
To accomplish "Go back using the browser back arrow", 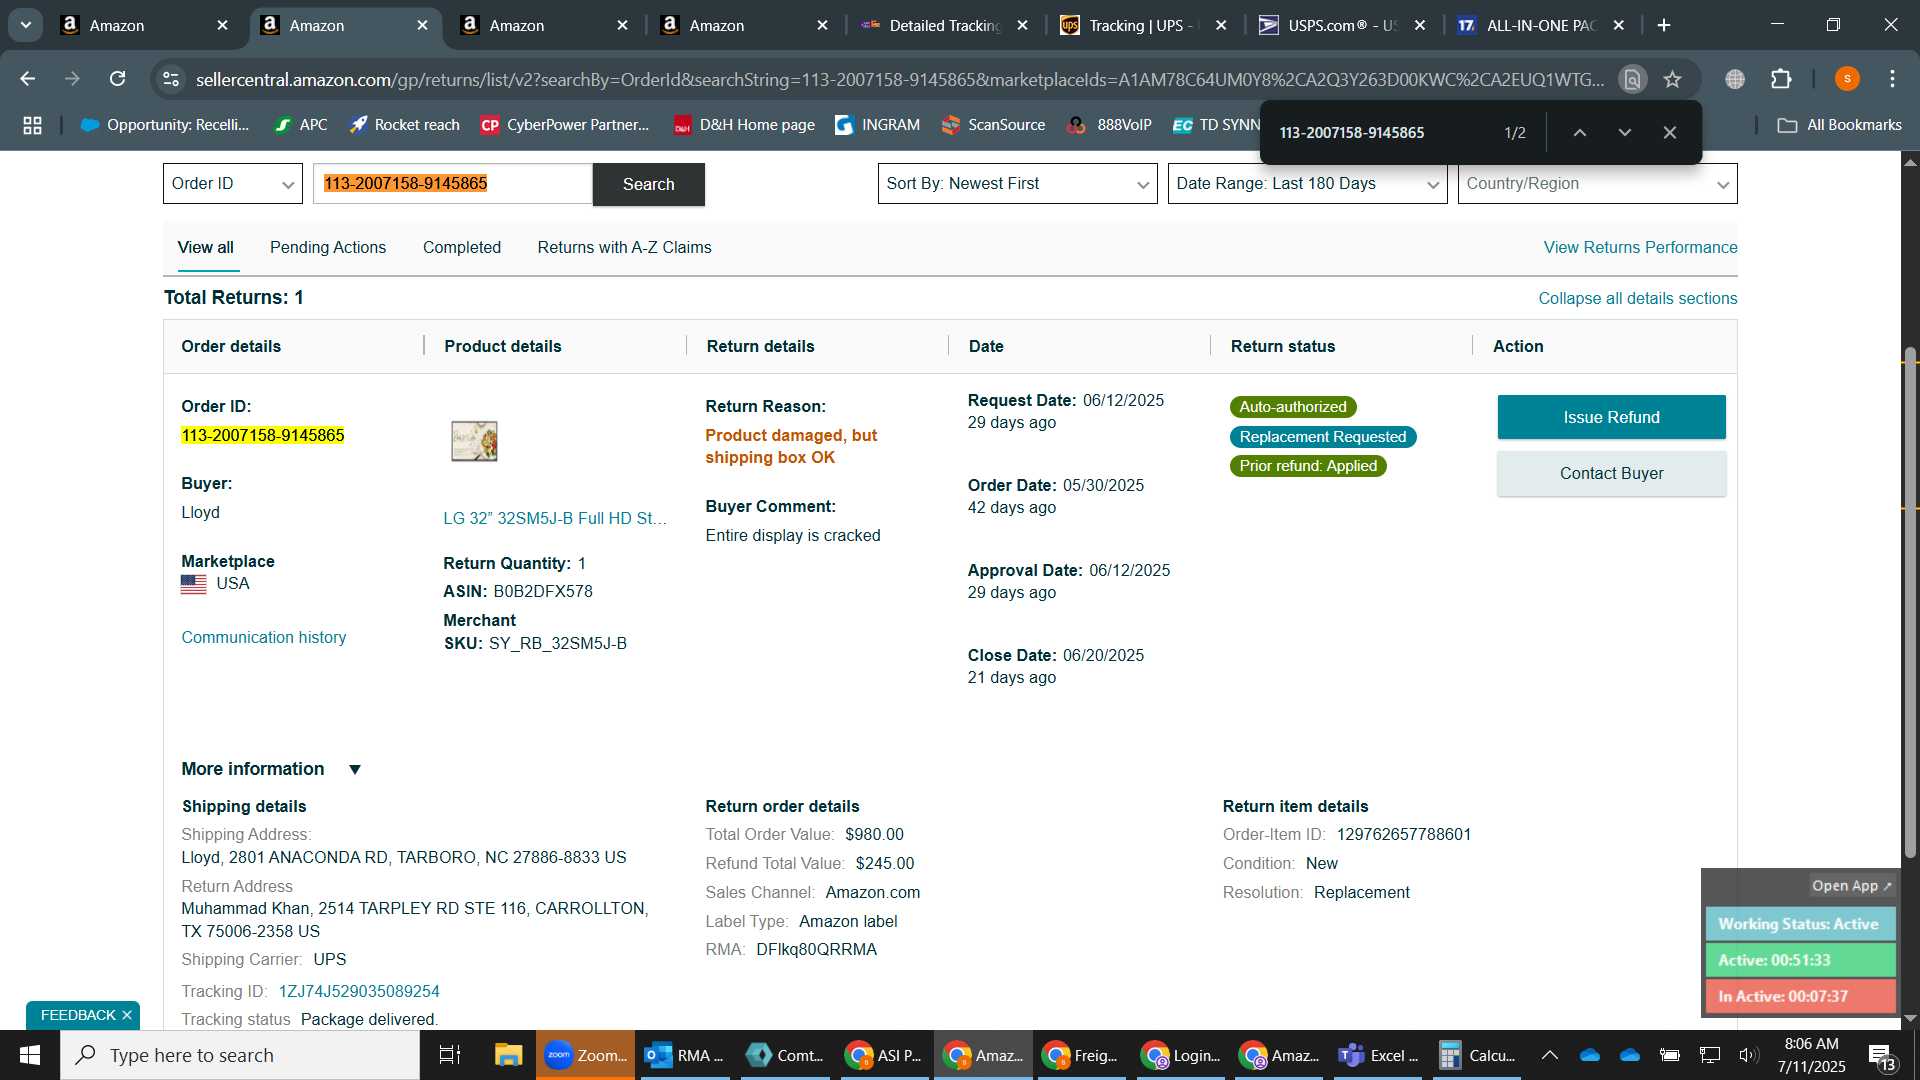I will pyautogui.click(x=28, y=79).
